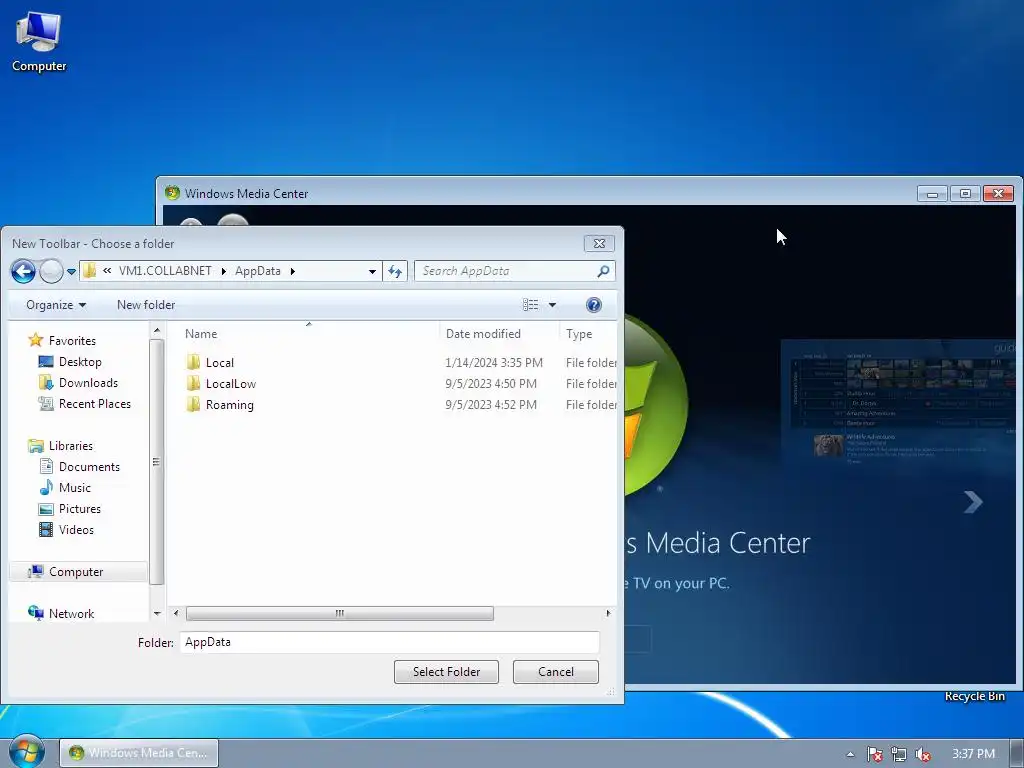Click the Search AppData field

coord(515,271)
